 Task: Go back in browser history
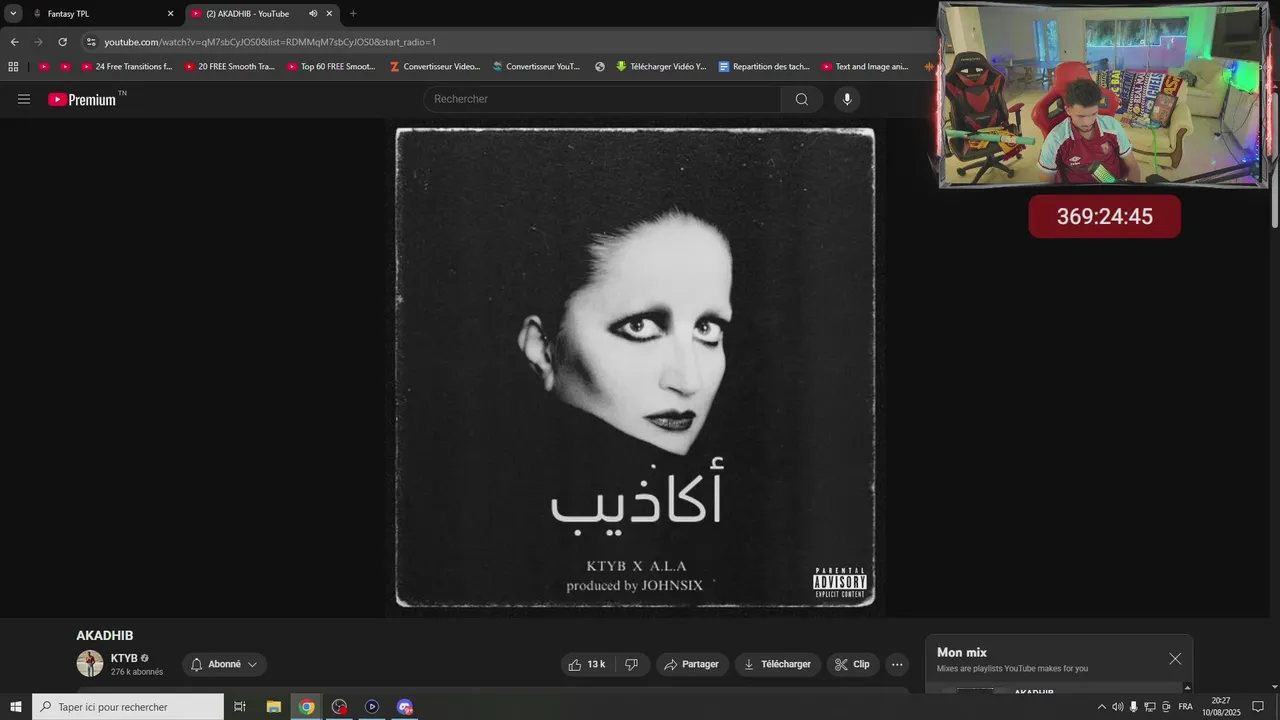tap(14, 42)
